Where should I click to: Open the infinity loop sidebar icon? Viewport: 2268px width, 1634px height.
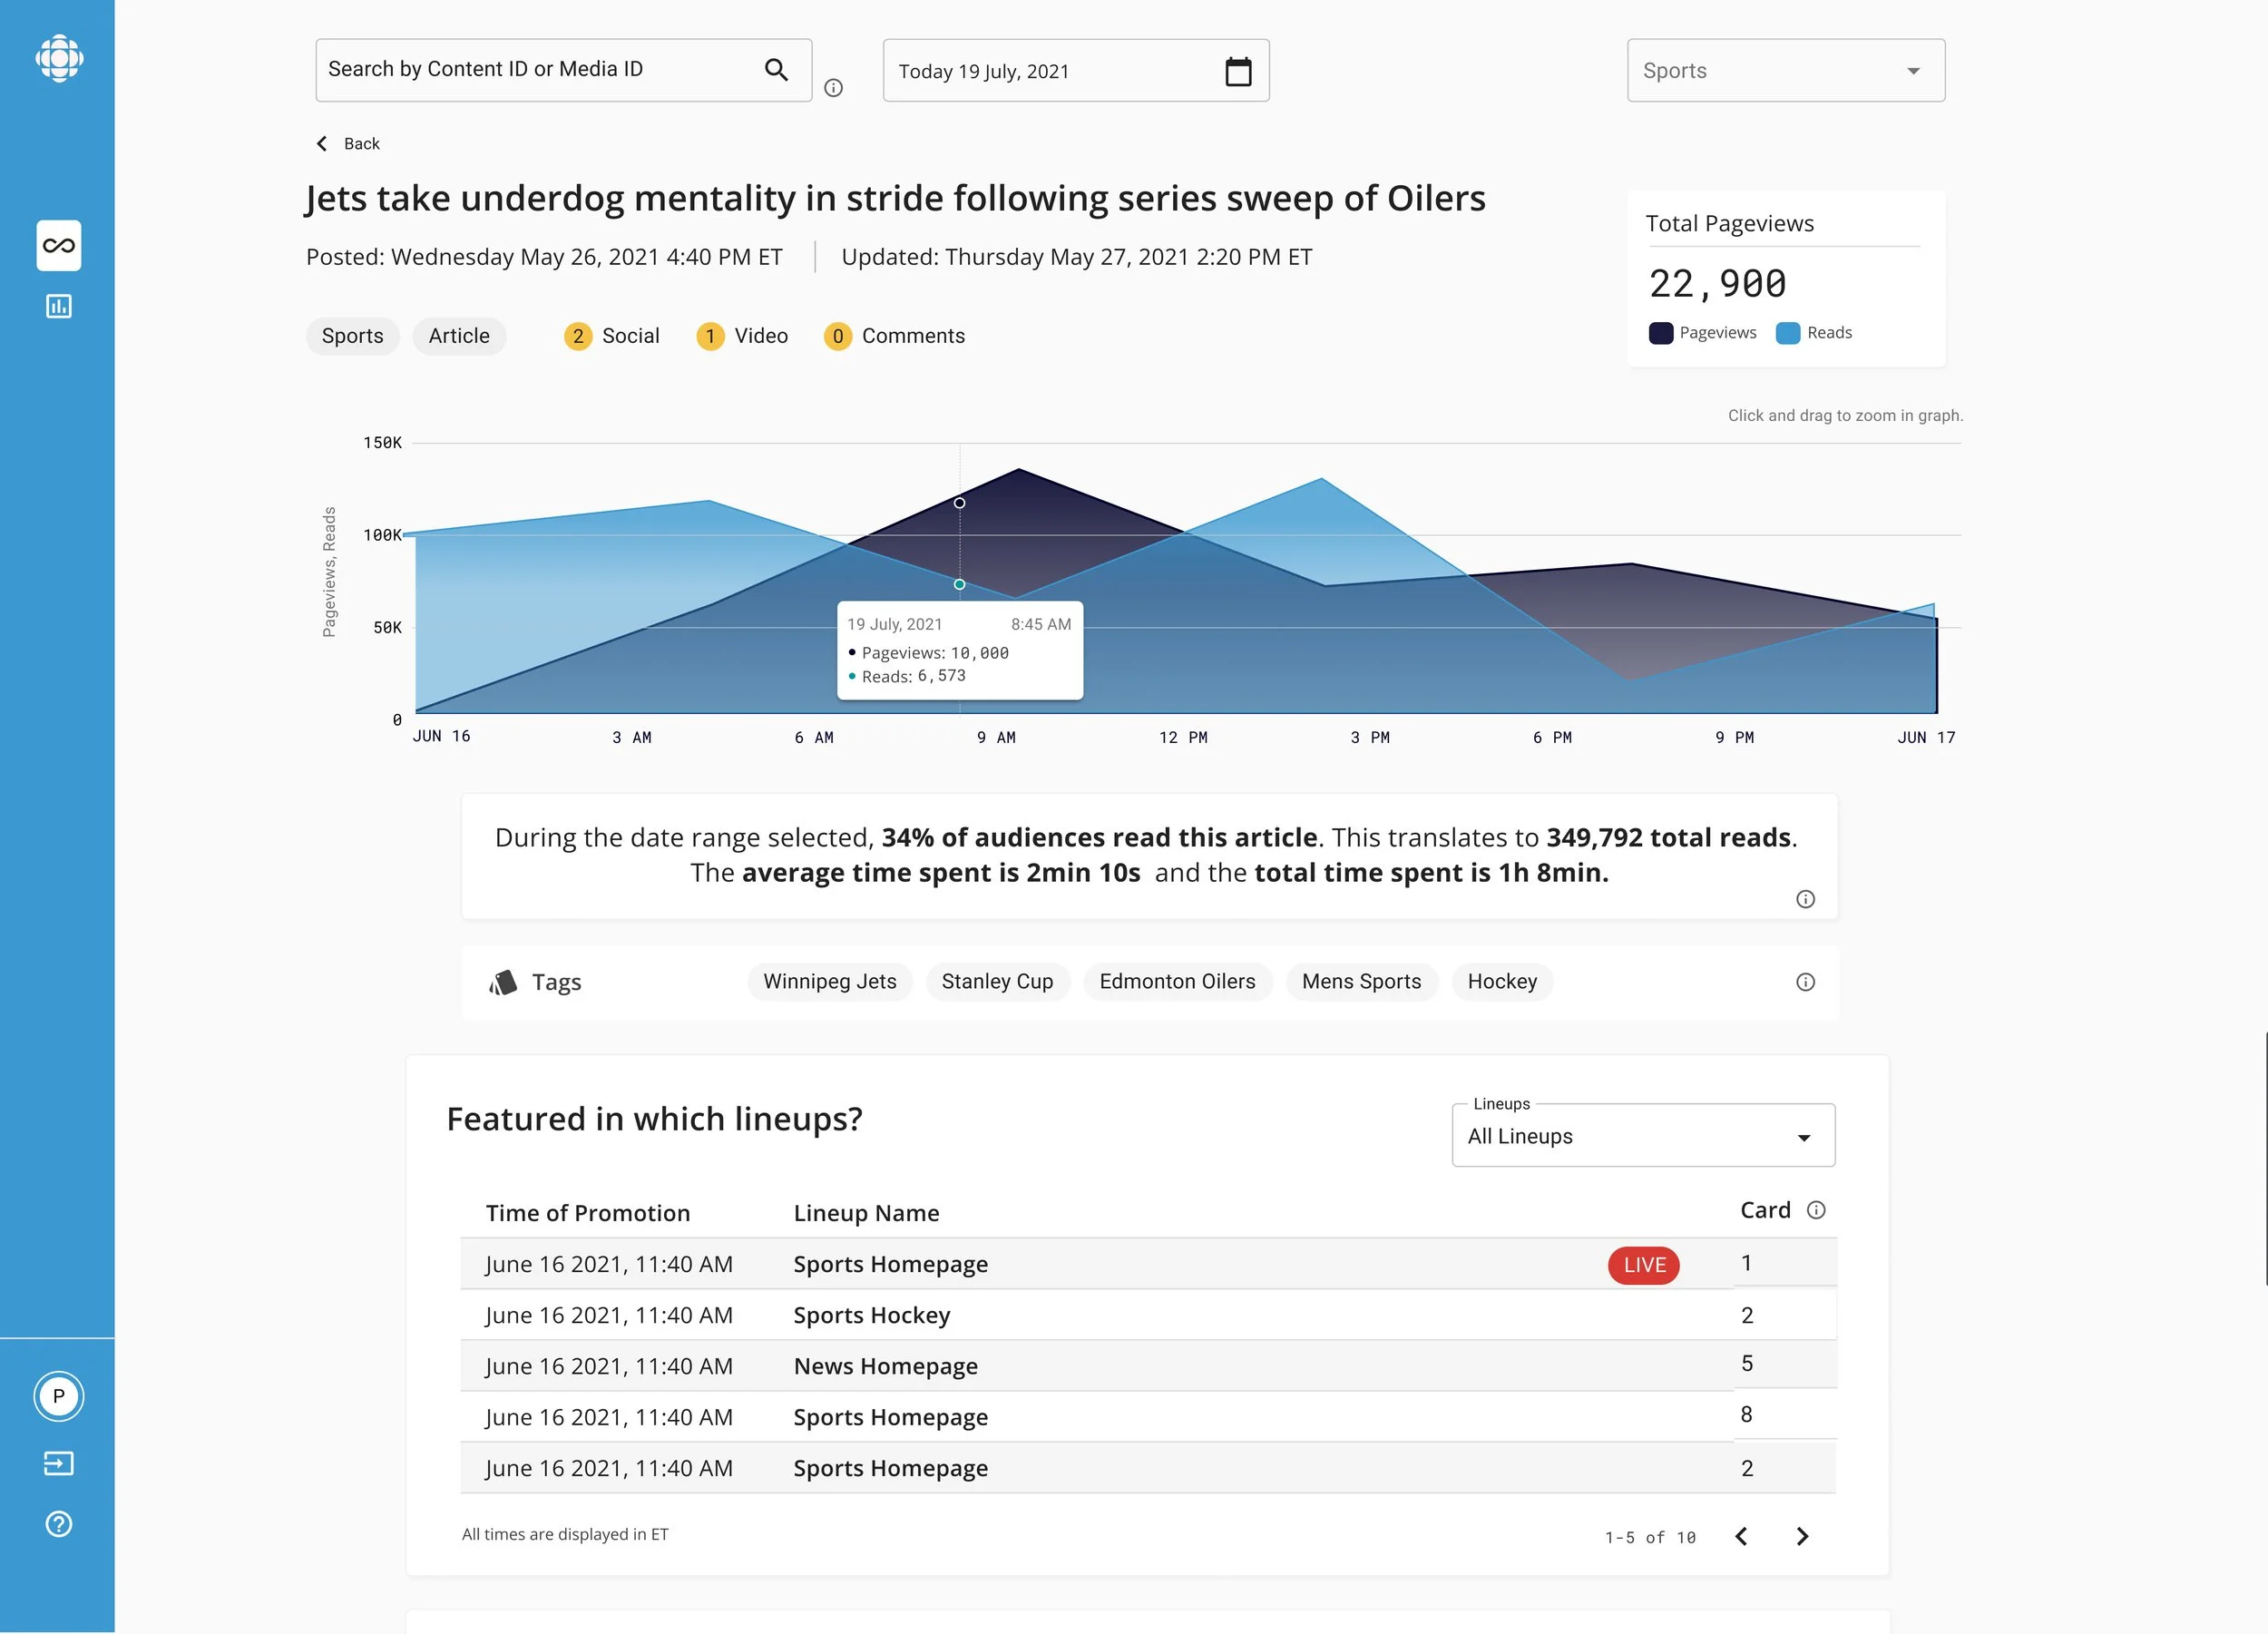59,246
